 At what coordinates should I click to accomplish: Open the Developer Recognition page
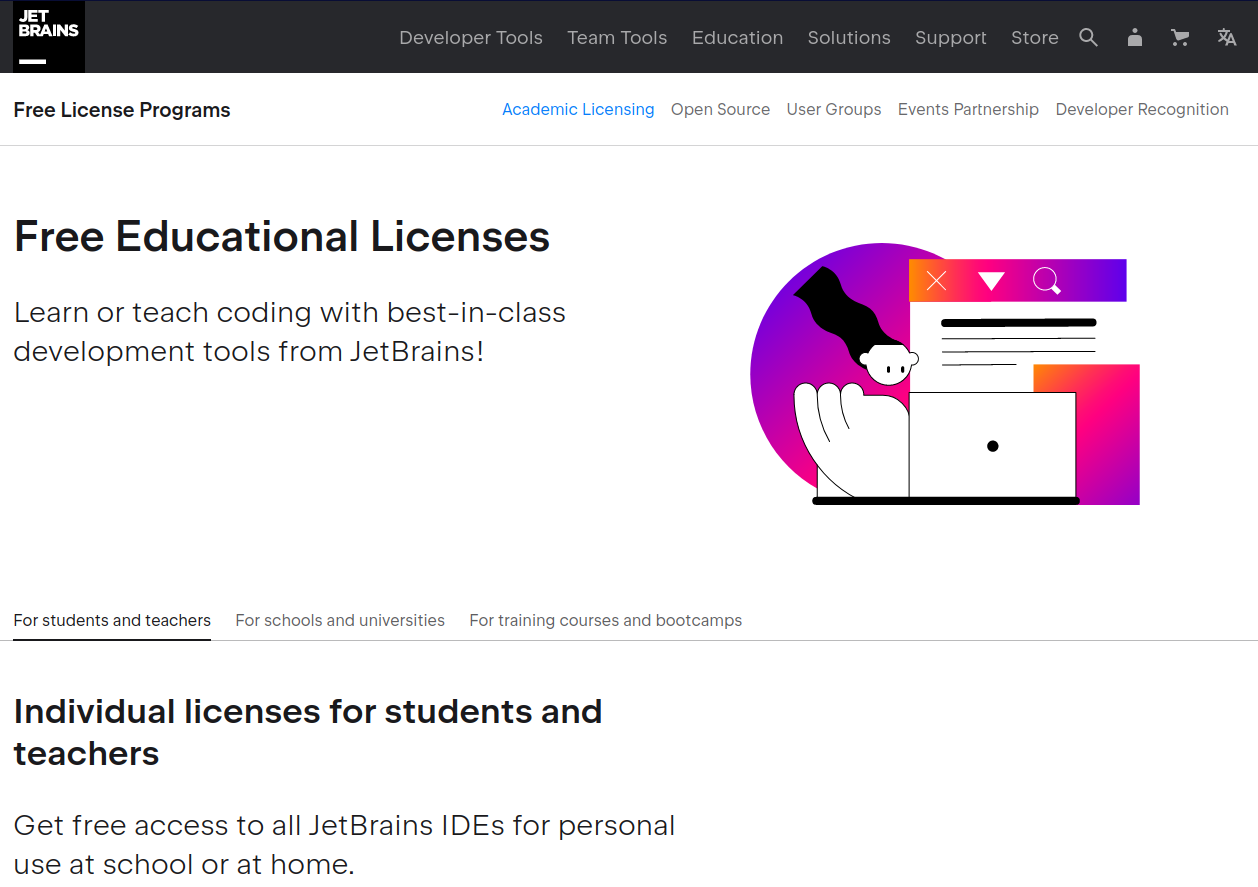[x=1142, y=110]
